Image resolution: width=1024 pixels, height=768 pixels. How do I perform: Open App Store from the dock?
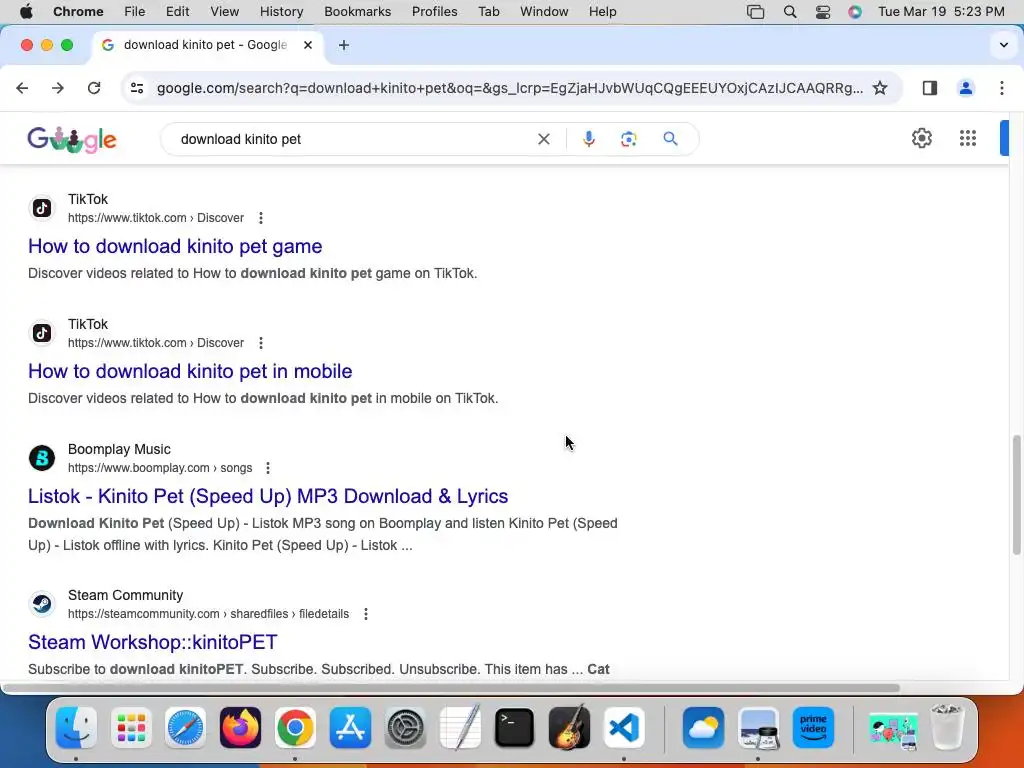pos(350,728)
